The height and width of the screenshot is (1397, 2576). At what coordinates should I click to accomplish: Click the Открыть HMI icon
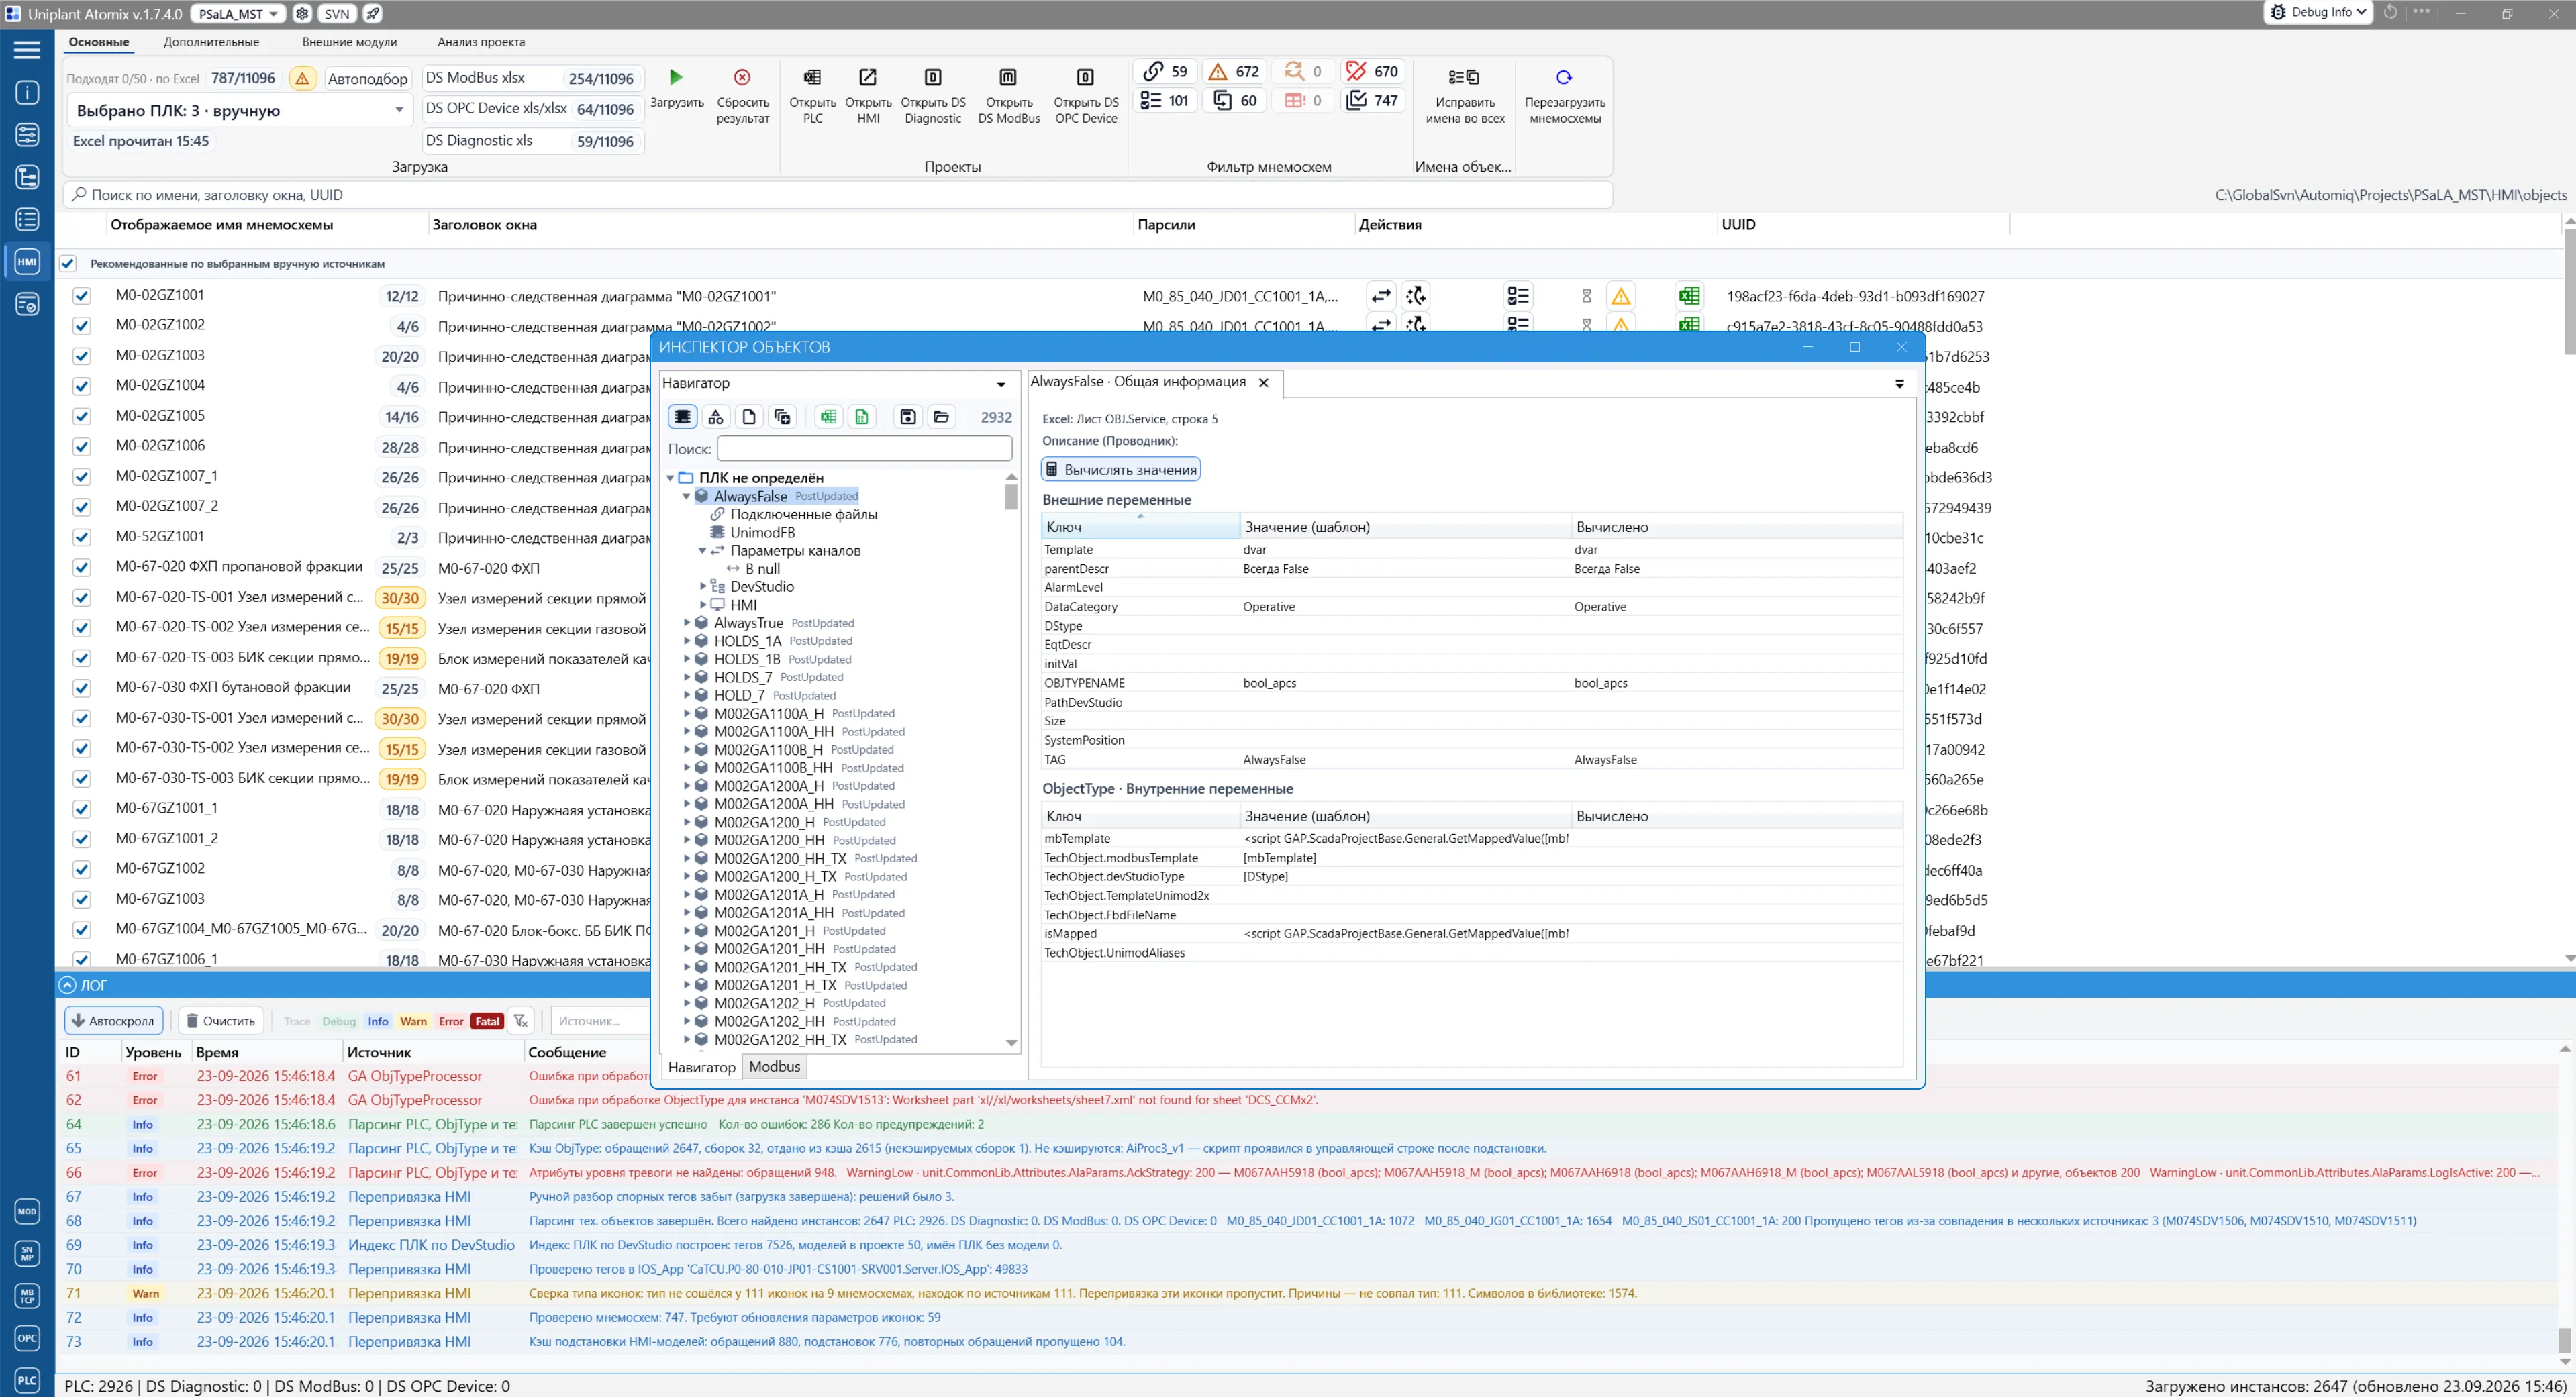click(868, 77)
